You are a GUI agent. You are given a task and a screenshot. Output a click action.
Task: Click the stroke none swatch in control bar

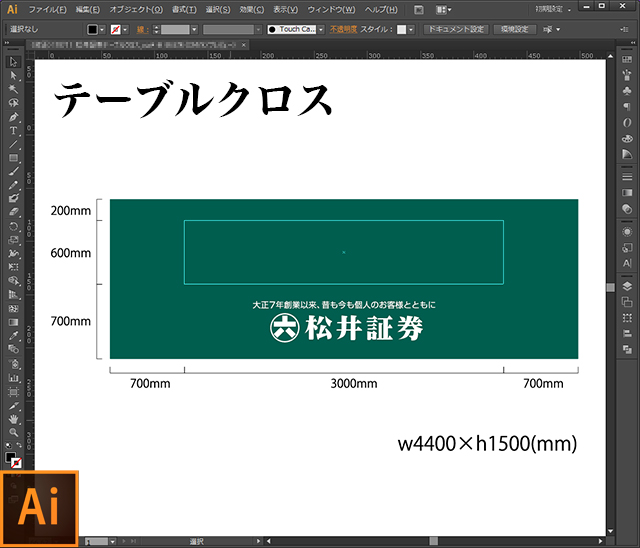click(x=116, y=29)
